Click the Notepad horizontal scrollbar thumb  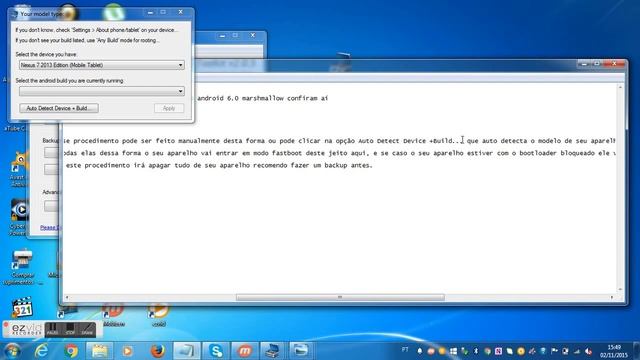340,298
